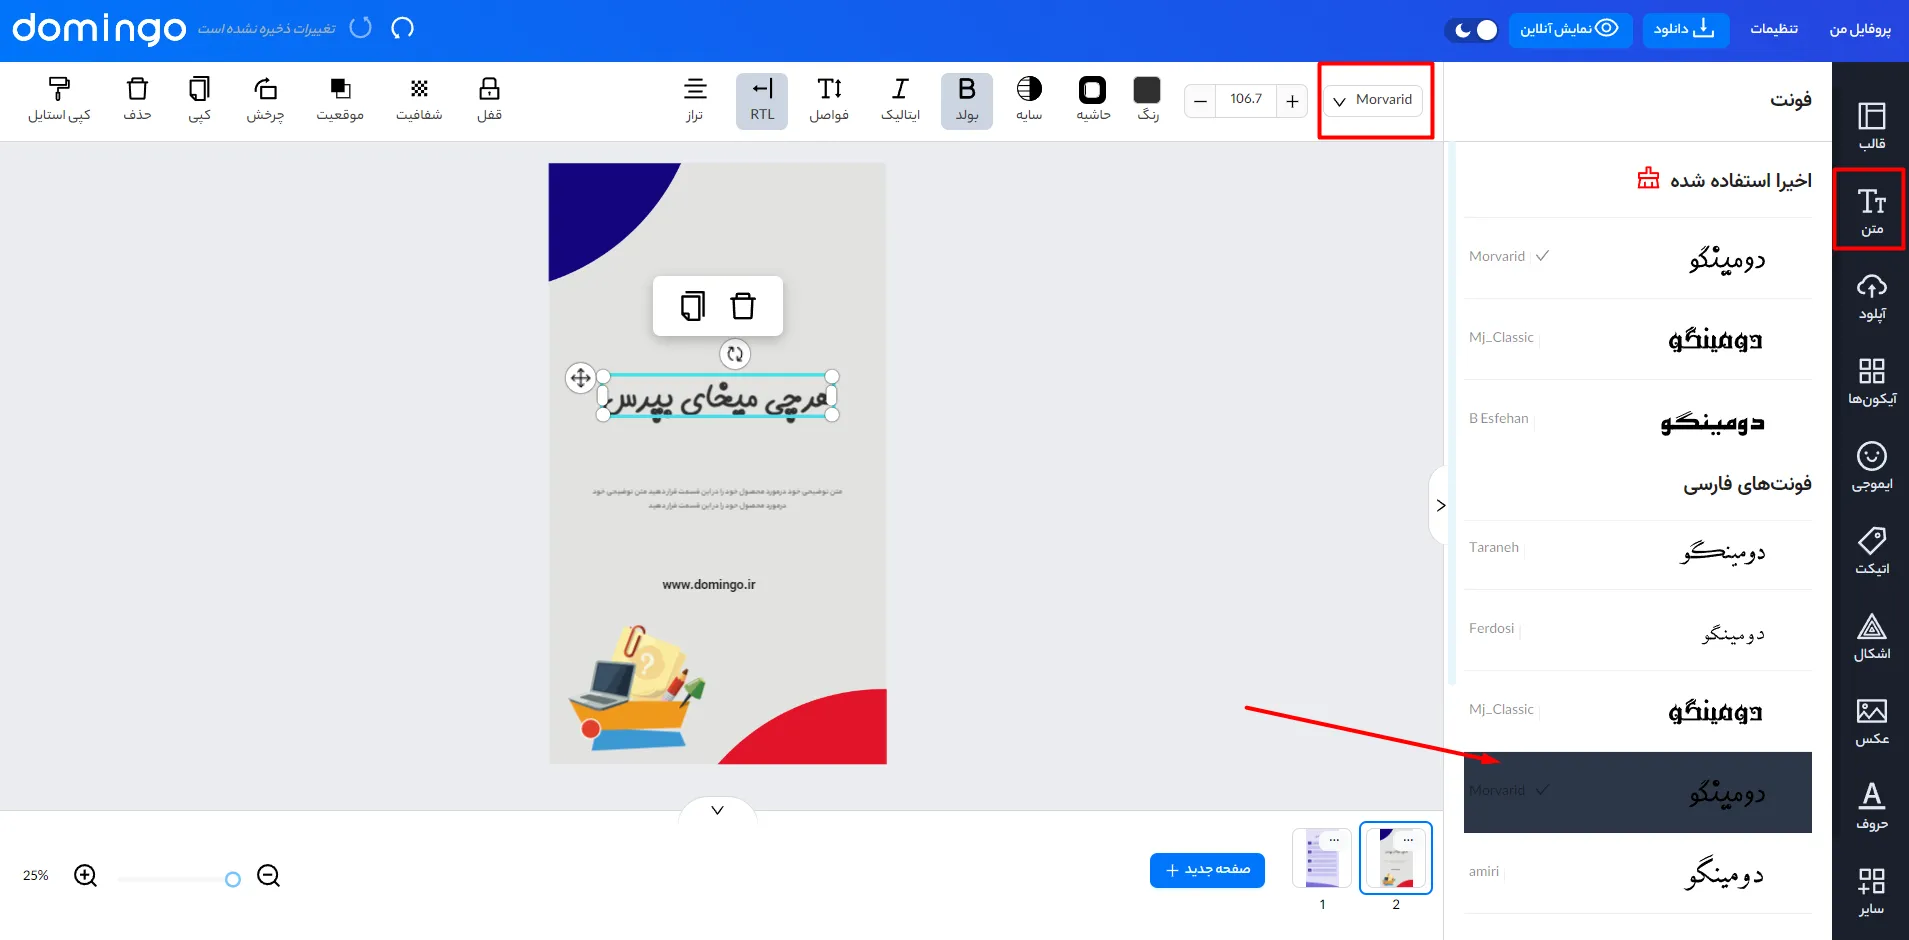Collapse the font panel with side arrow
Viewport: 1909px width, 940px height.
pos(1440,505)
